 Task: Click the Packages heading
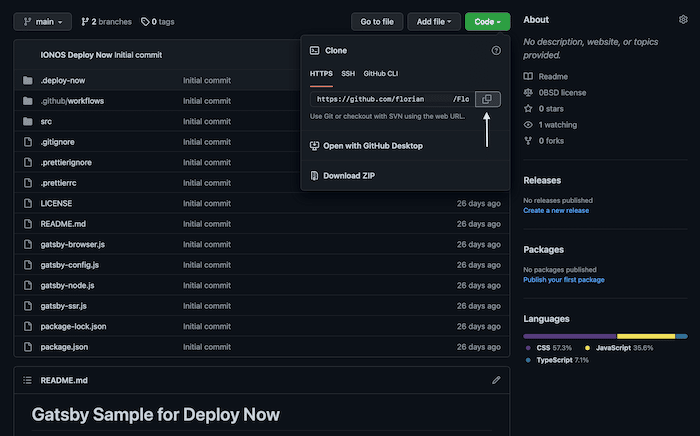(543, 250)
